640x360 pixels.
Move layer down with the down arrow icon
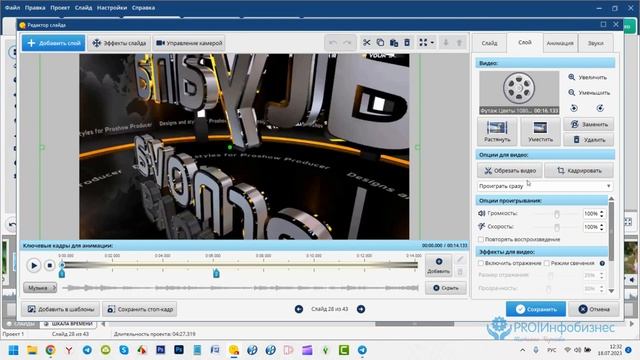(x=446, y=42)
